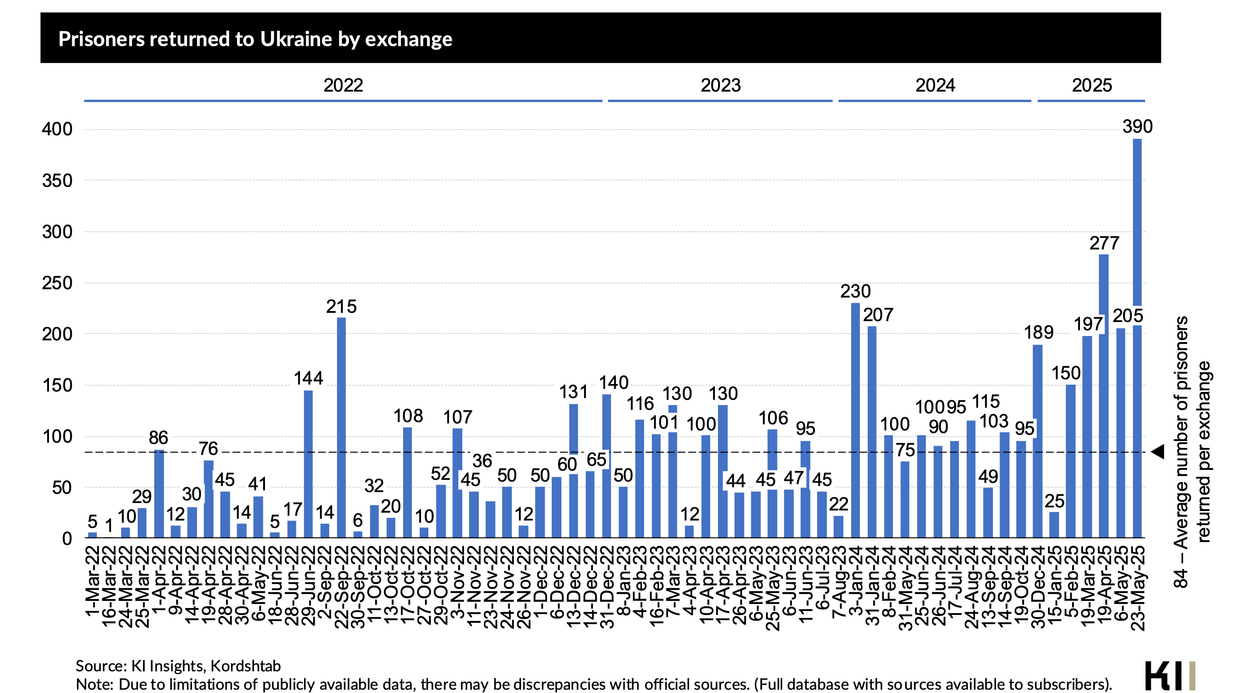Viewport: 1240px width, 693px height.
Task: Click the 2023 year header label
Action: pos(720,85)
